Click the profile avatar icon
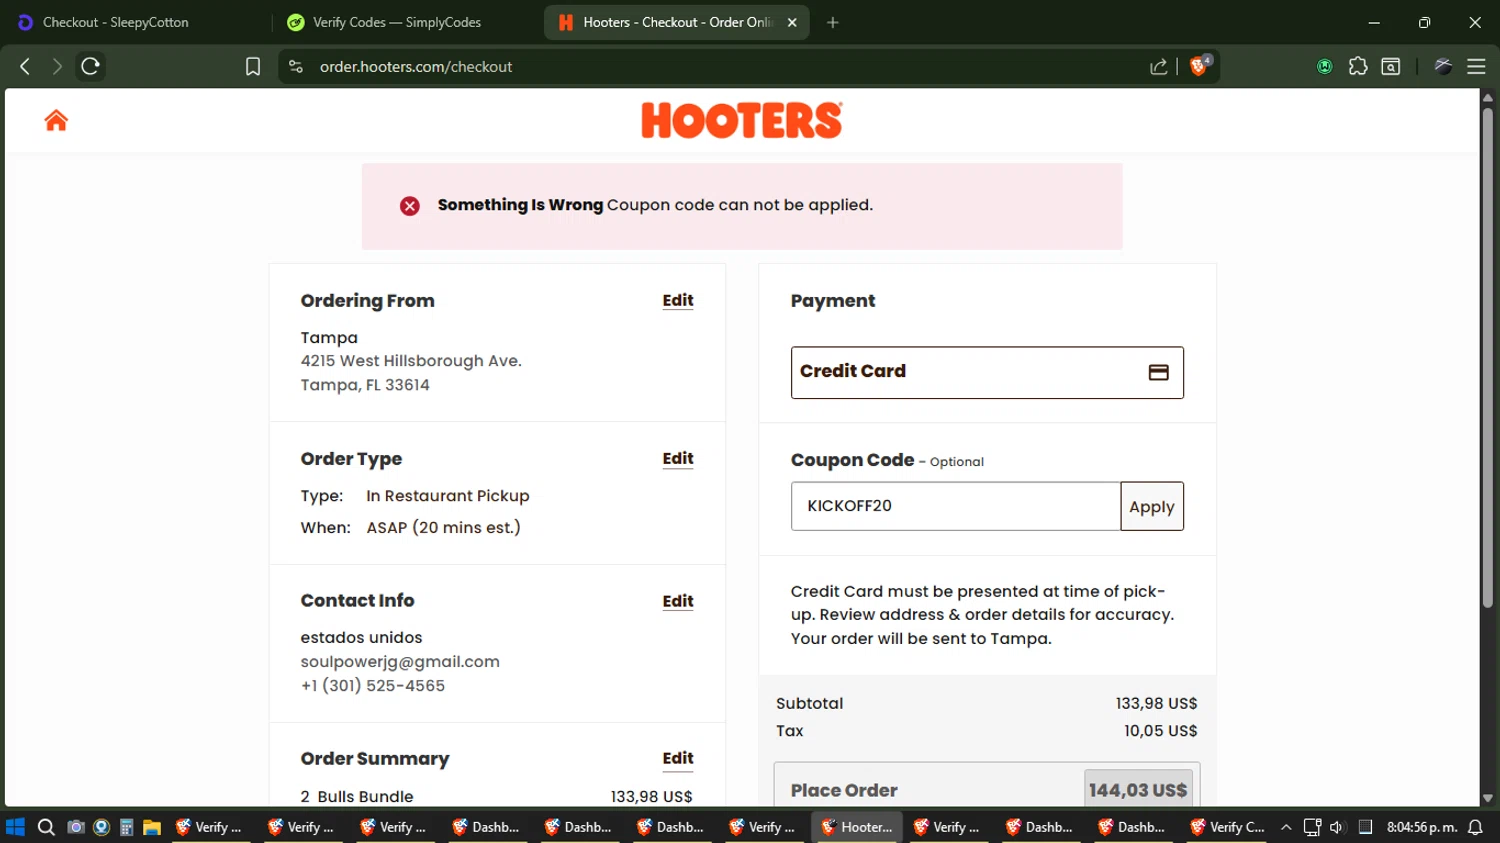 pos(1443,66)
